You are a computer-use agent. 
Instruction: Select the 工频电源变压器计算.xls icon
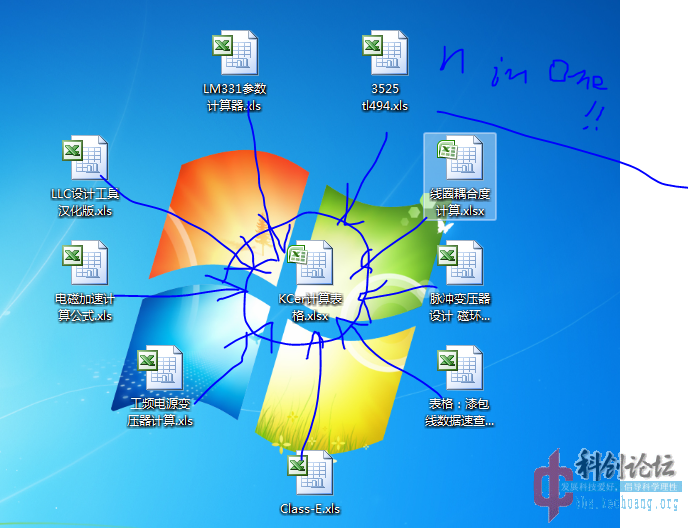click(160, 368)
